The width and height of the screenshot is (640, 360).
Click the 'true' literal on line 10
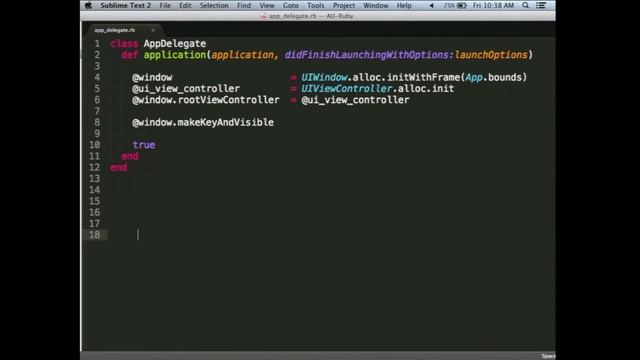click(144, 145)
